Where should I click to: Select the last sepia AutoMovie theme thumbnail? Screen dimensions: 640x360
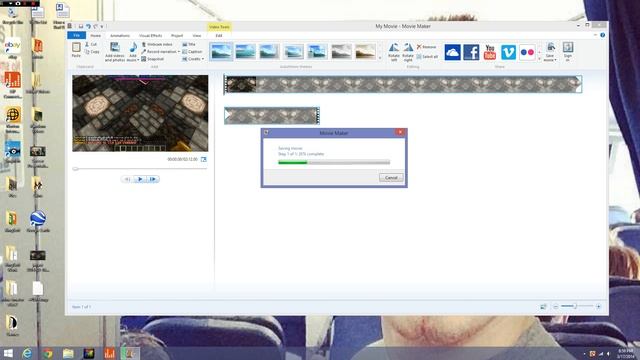point(365,52)
